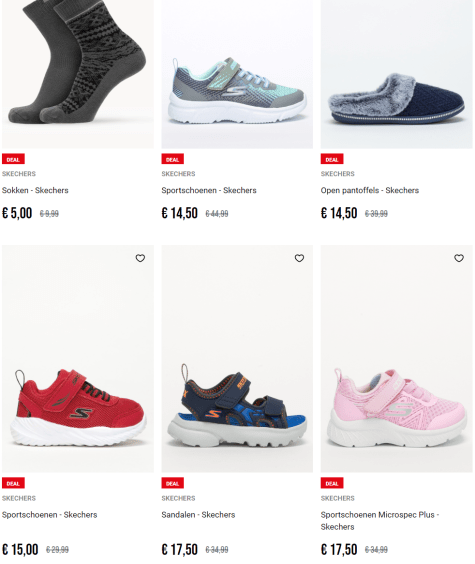
Task: Click the DEAL badge under the socks
Action: 13,159
